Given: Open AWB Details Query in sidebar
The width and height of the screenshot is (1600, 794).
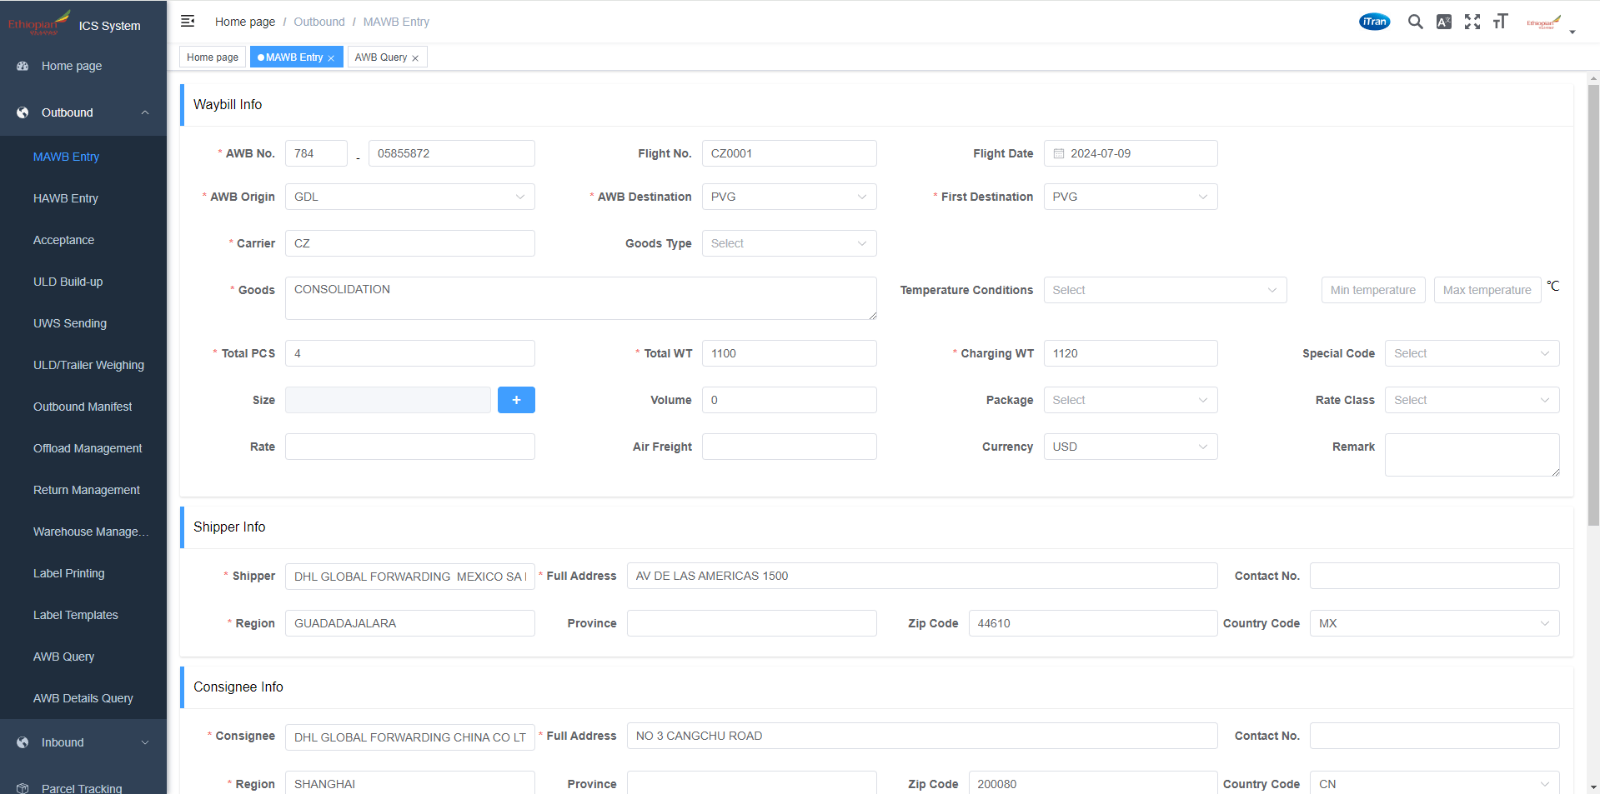Looking at the screenshot, I should pos(83,699).
